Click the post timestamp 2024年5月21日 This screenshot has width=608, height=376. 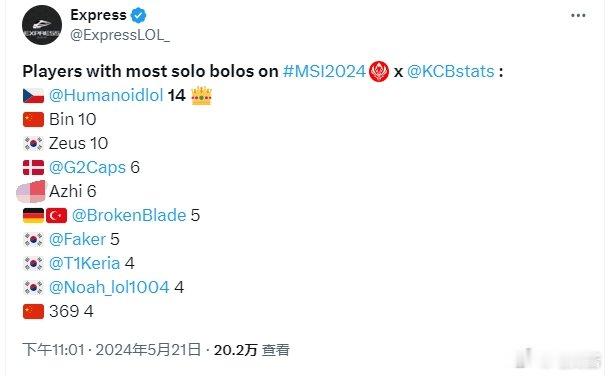point(148,350)
